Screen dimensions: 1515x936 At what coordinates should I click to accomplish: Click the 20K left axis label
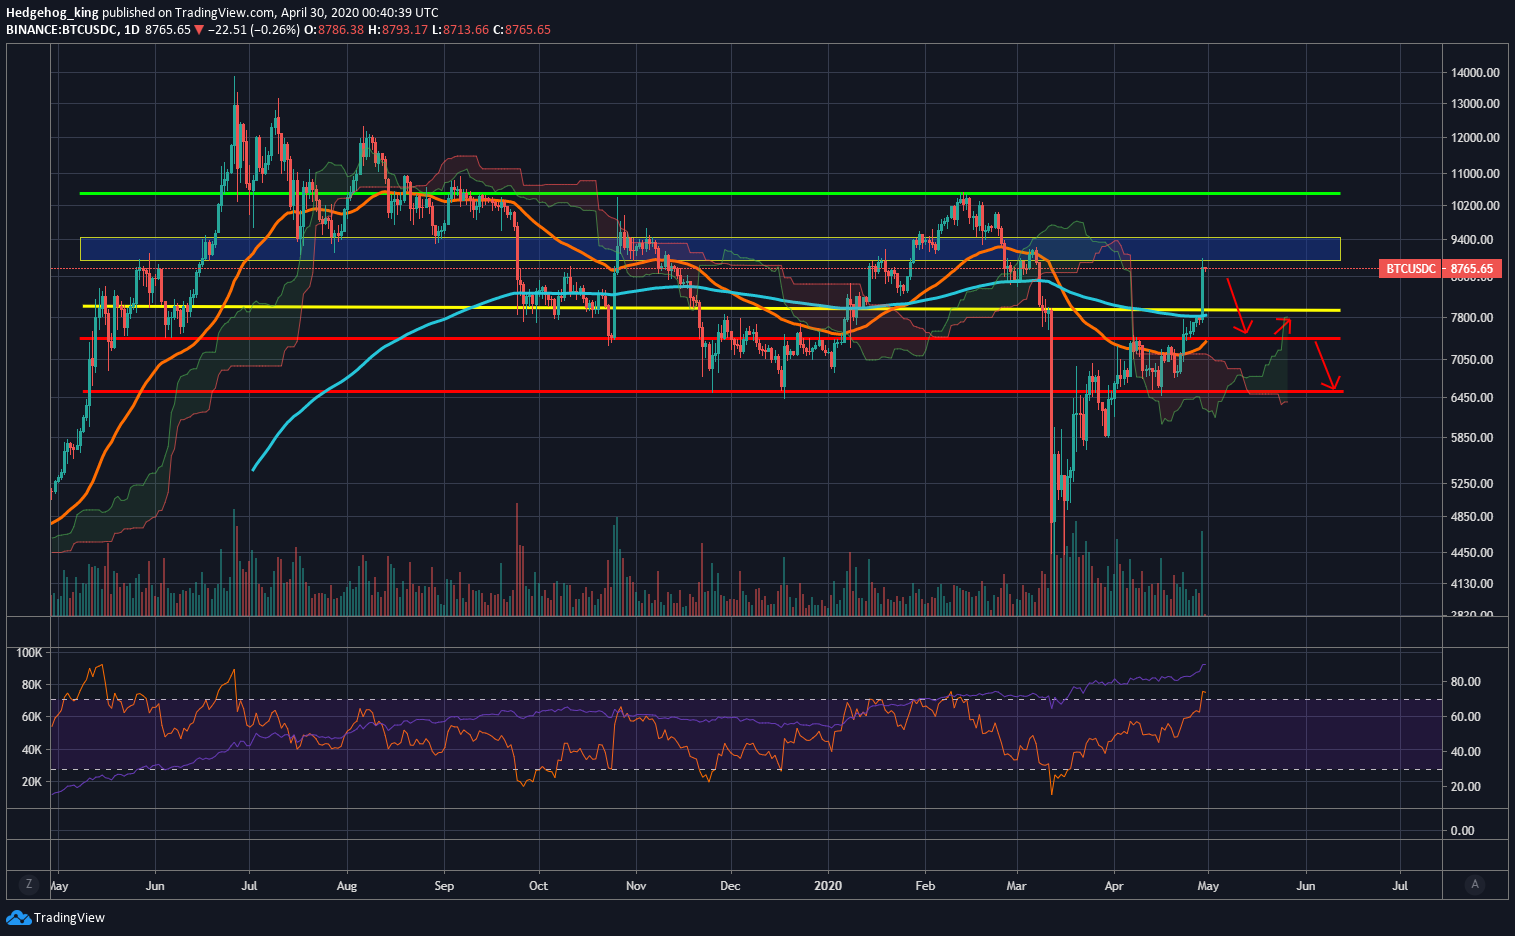point(32,782)
